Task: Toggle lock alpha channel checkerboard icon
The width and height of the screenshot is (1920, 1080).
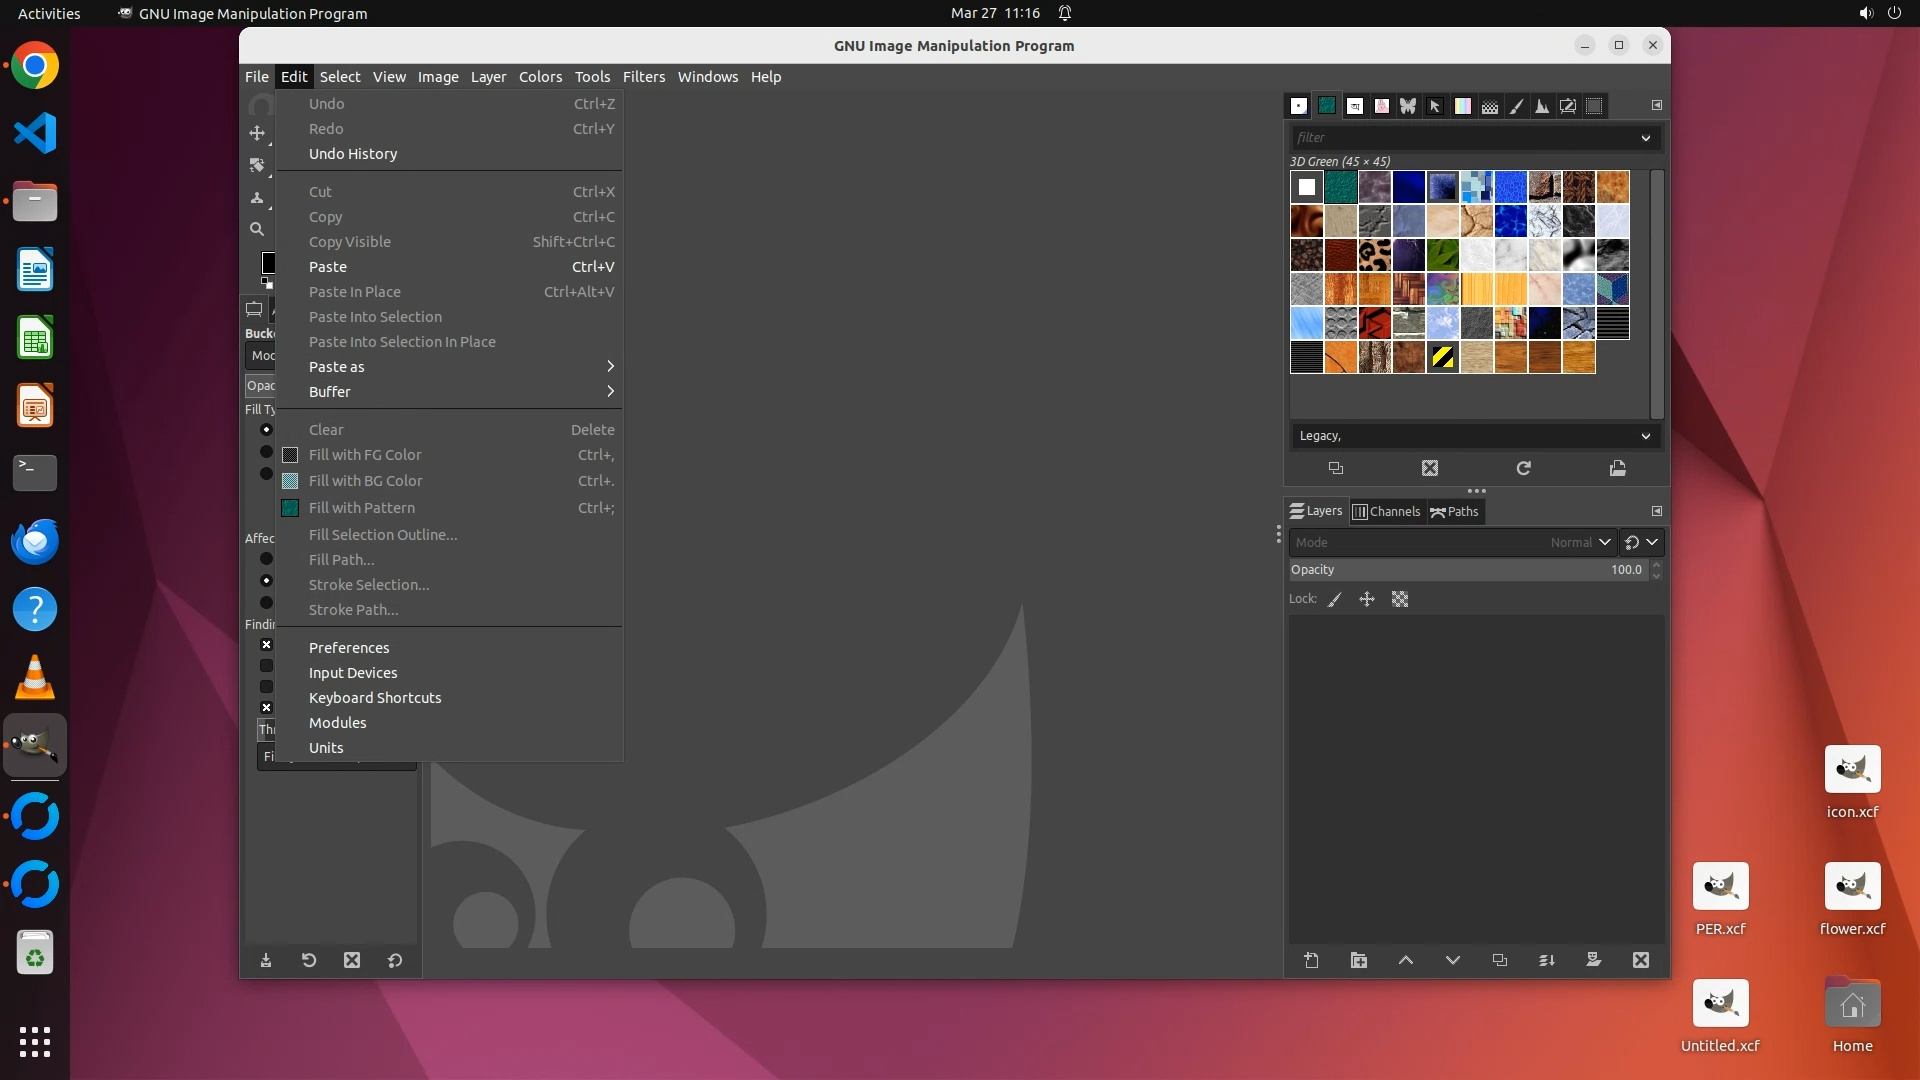Action: point(1400,599)
